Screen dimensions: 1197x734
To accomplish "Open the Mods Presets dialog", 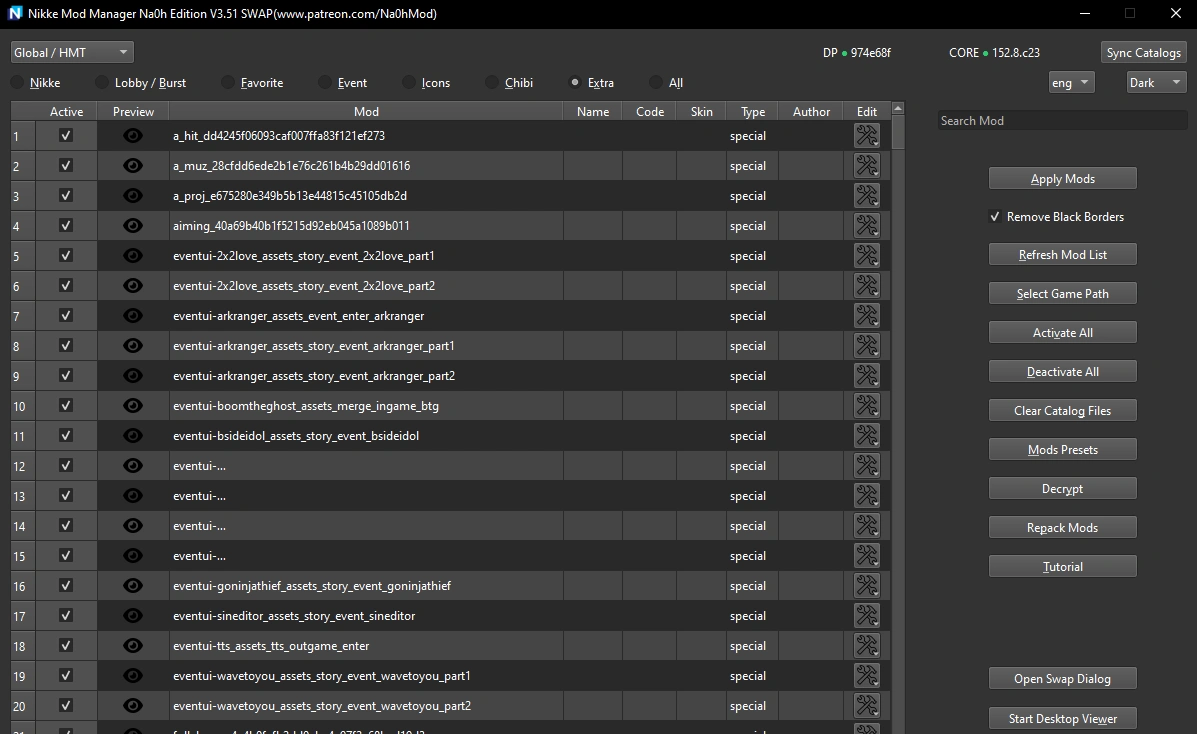I will (x=1063, y=450).
